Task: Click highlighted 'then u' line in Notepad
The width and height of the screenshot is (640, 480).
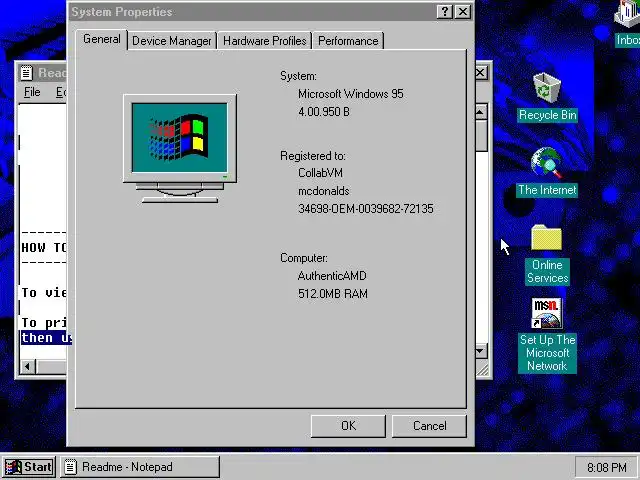Action: pos(46,338)
